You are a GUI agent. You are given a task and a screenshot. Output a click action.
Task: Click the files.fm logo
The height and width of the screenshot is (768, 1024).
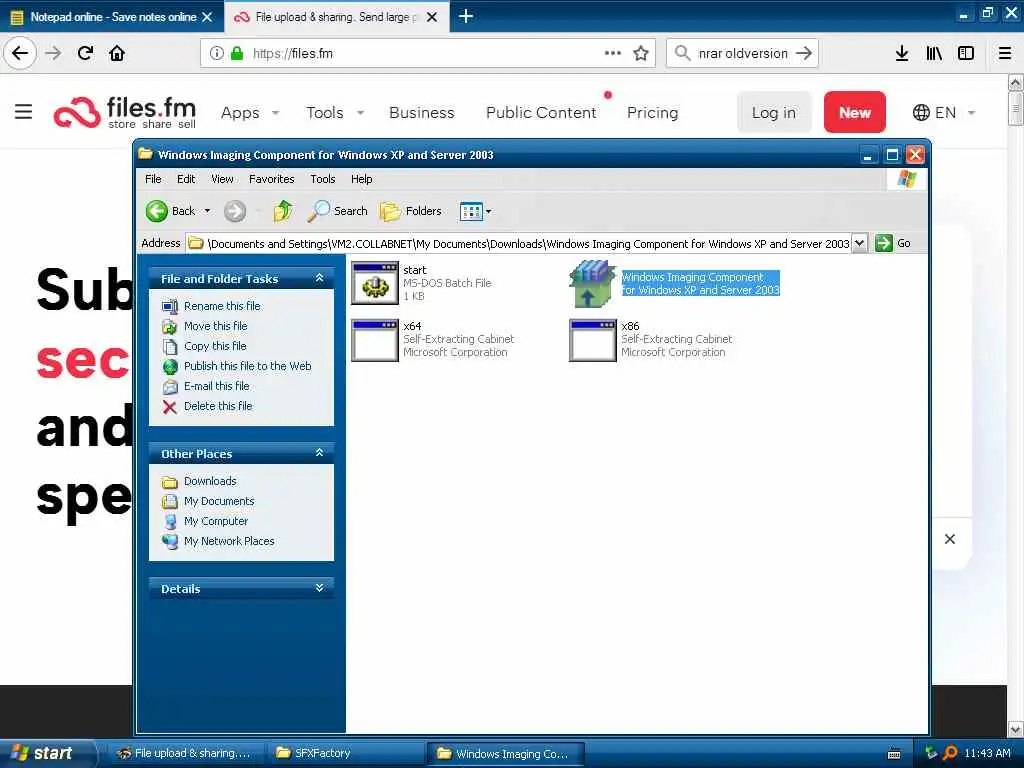point(125,112)
